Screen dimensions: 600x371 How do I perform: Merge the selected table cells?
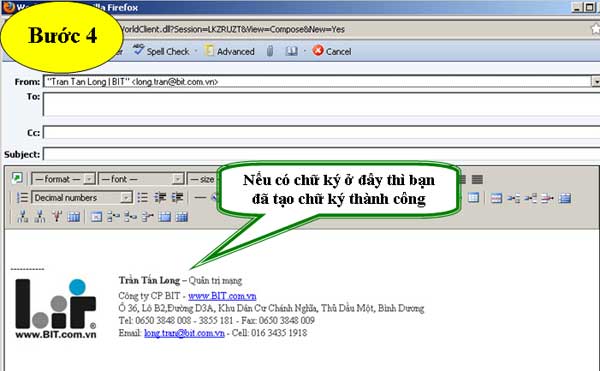point(165,217)
